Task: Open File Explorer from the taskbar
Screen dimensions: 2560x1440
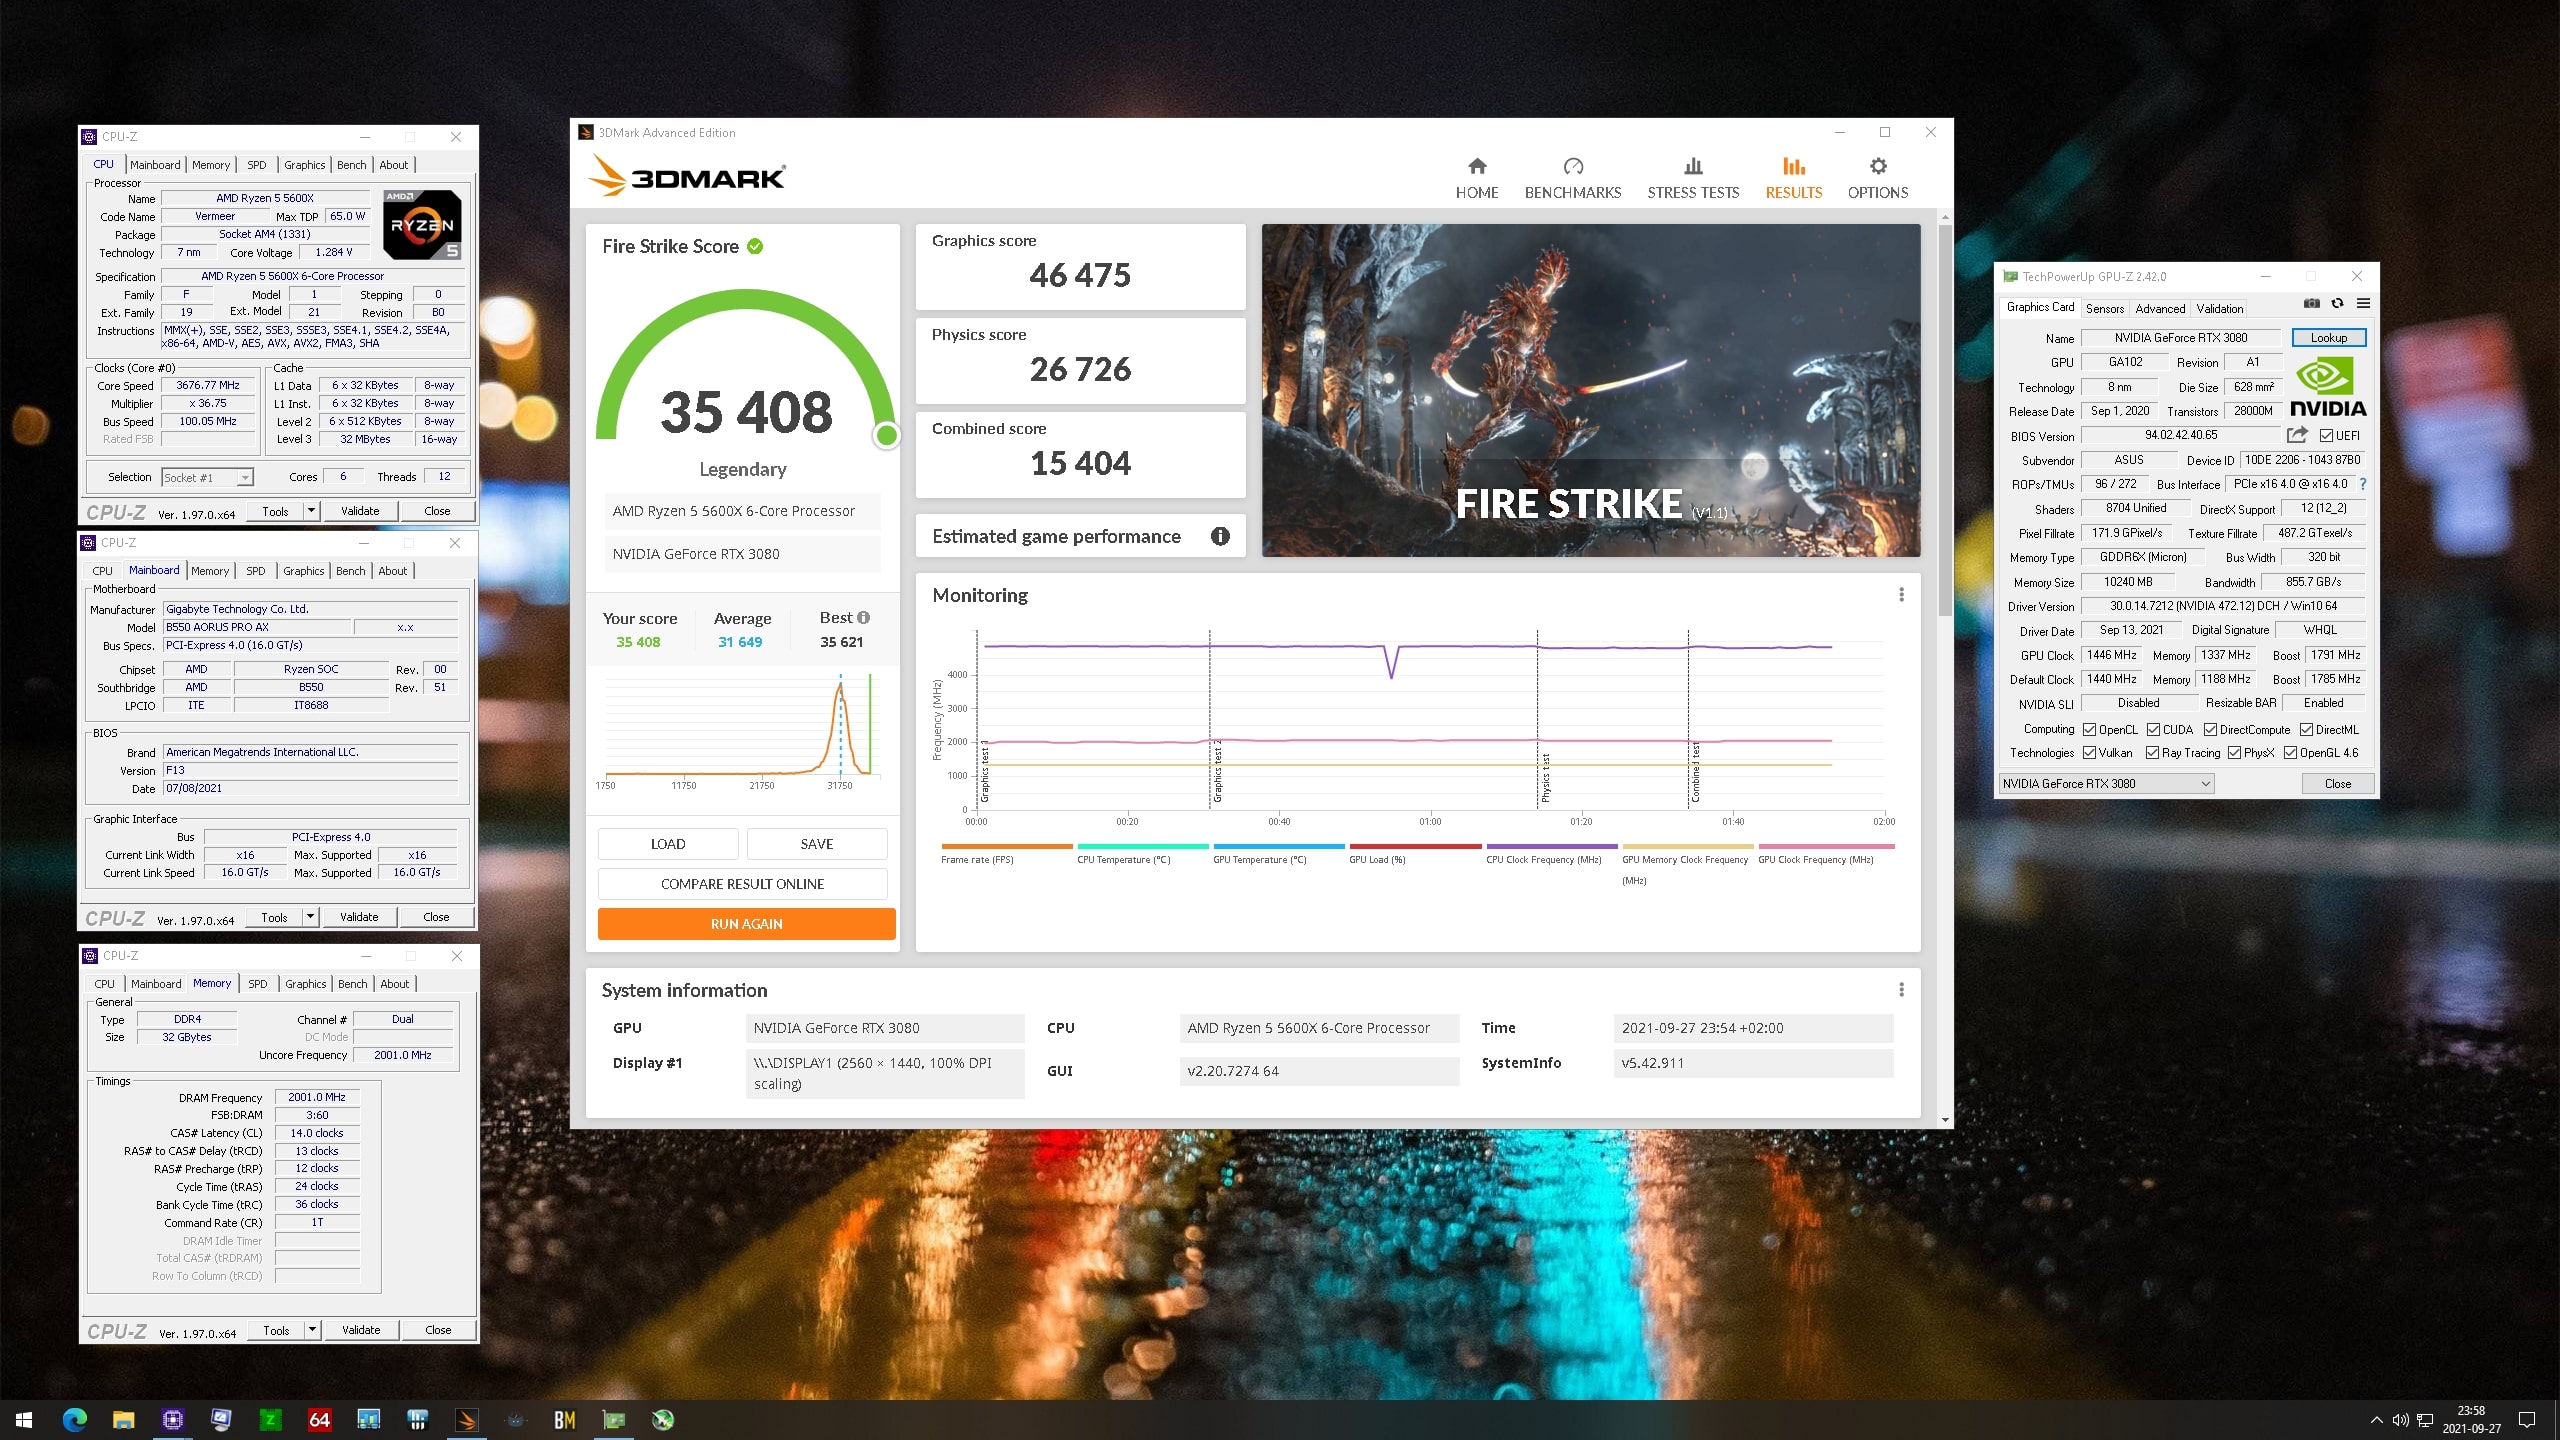Action: pyautogui.click(x=123, y=1419)
